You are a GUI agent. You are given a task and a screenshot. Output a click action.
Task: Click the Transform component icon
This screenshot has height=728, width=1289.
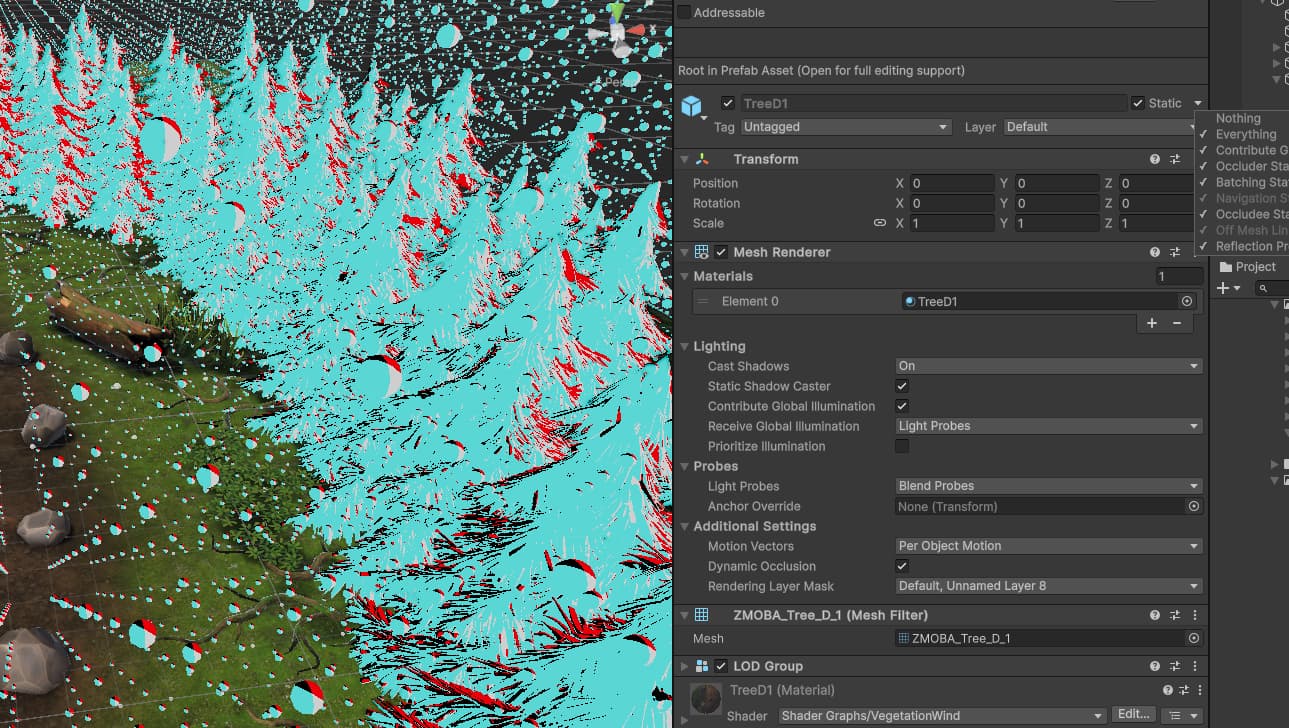[x=702, y=158]
